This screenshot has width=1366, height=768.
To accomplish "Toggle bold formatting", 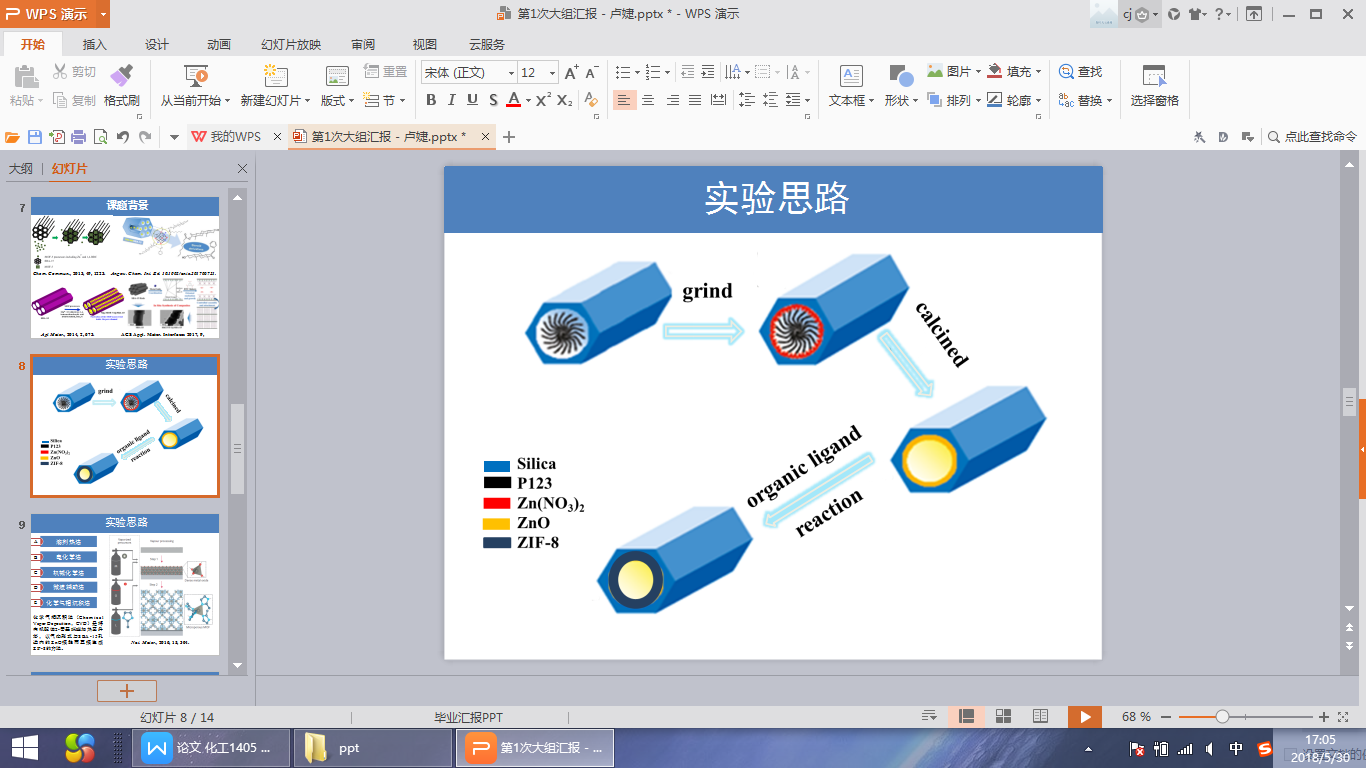I will [431, 100].
